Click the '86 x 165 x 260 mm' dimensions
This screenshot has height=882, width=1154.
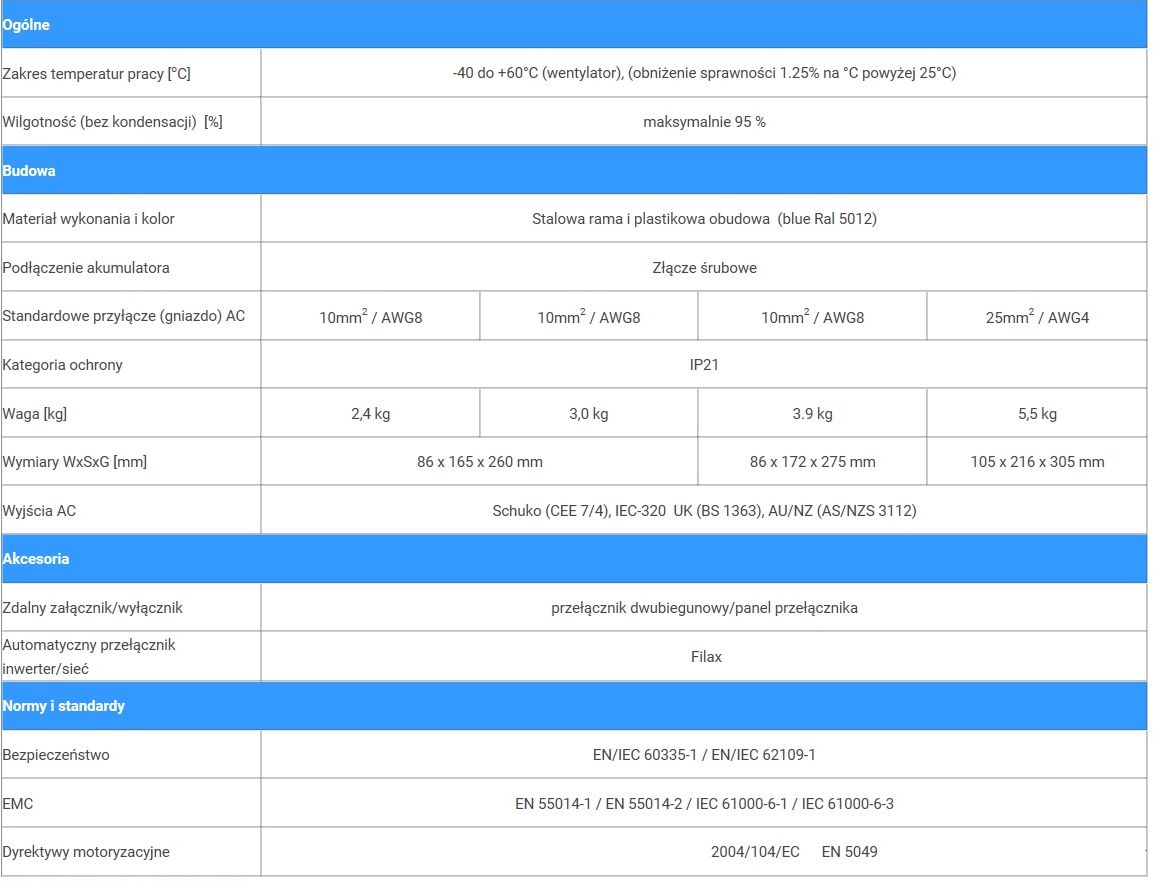480,462
